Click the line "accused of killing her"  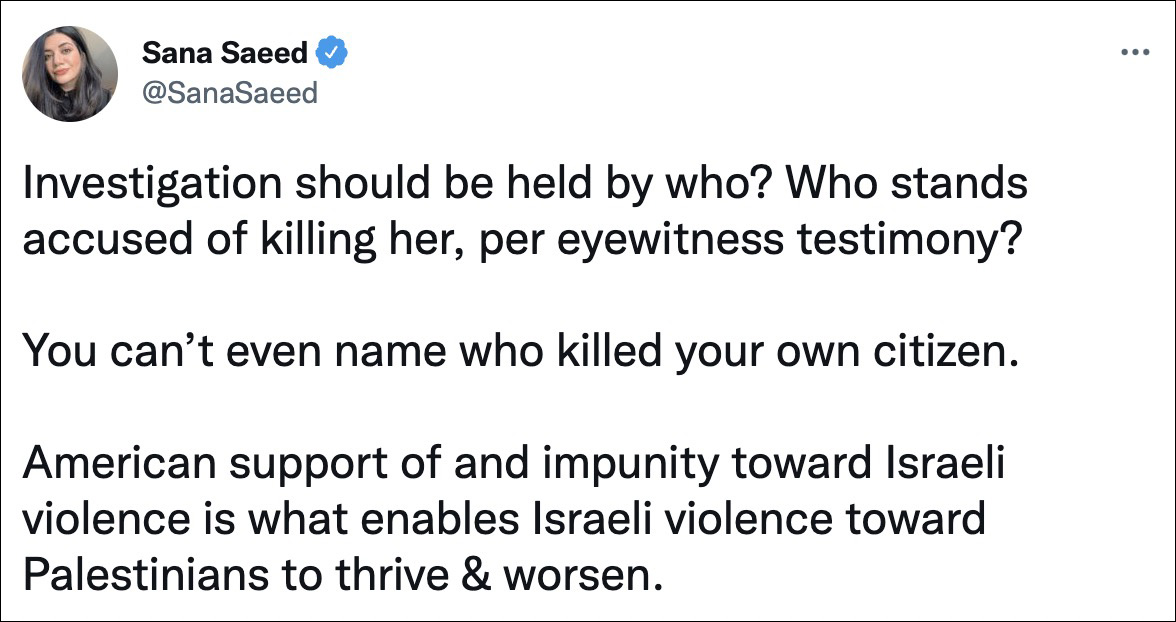tap(520, 241)
